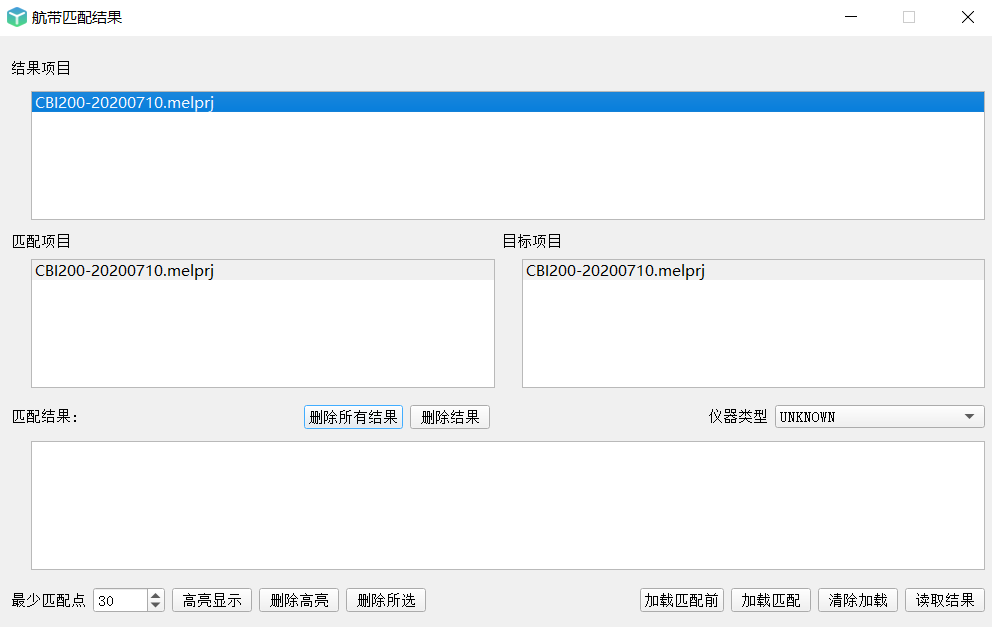Click 删除结果 button
This screenshot has height=627, width=992.
tap(450, 417)
